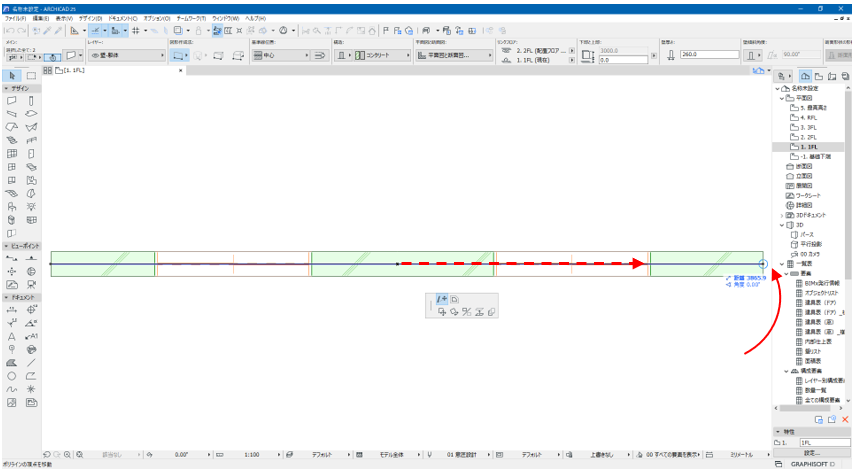
Task: Open the デザイン(D) menu
Action: [x=91, y=19]
